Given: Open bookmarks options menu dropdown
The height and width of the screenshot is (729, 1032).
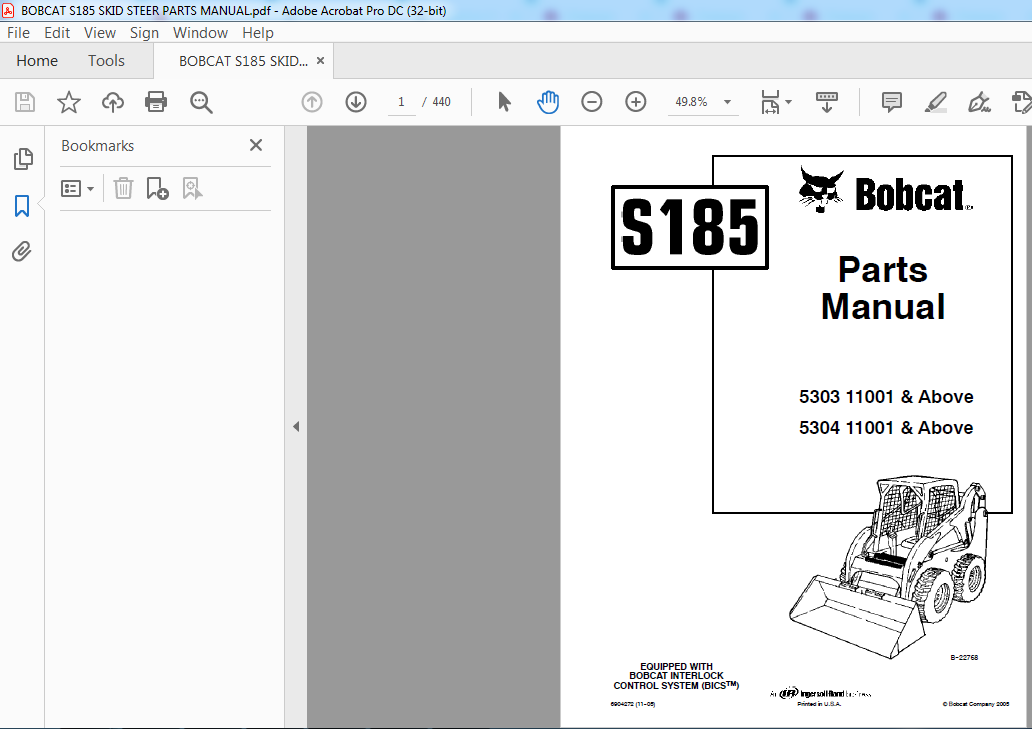Looking at the screenshot, I should pyautogui.click(x=78, y=189).
